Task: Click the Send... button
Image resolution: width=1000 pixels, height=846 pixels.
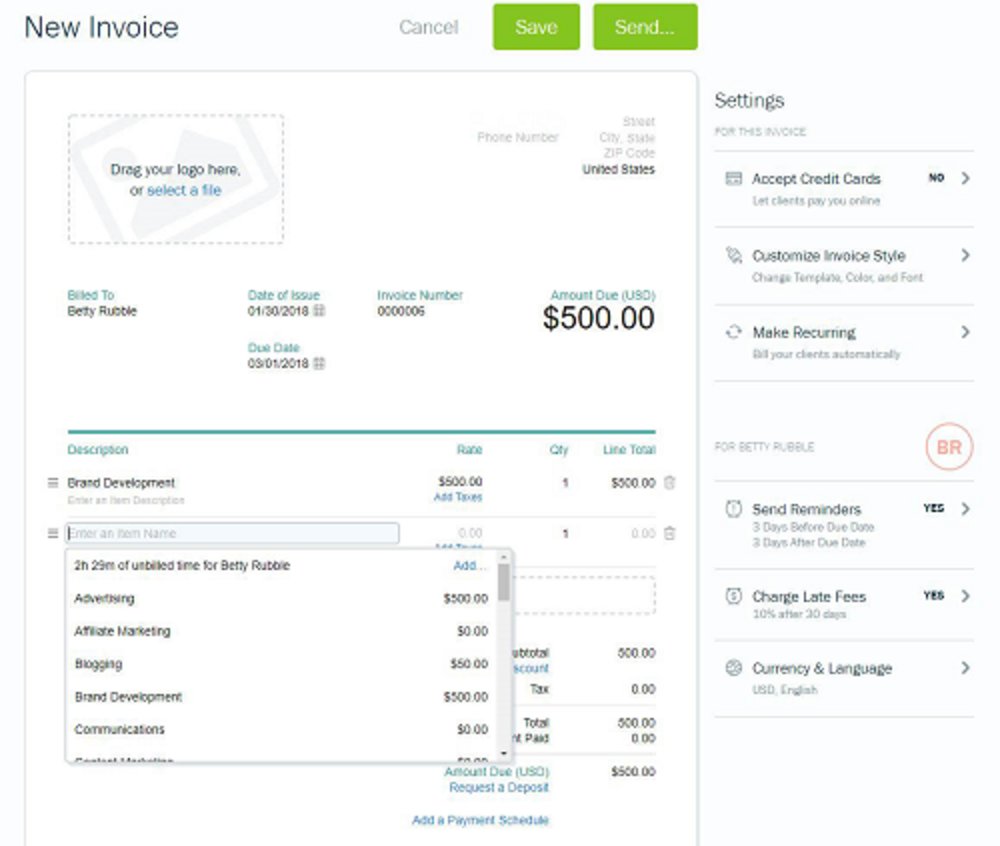Action: click(645, 27)
